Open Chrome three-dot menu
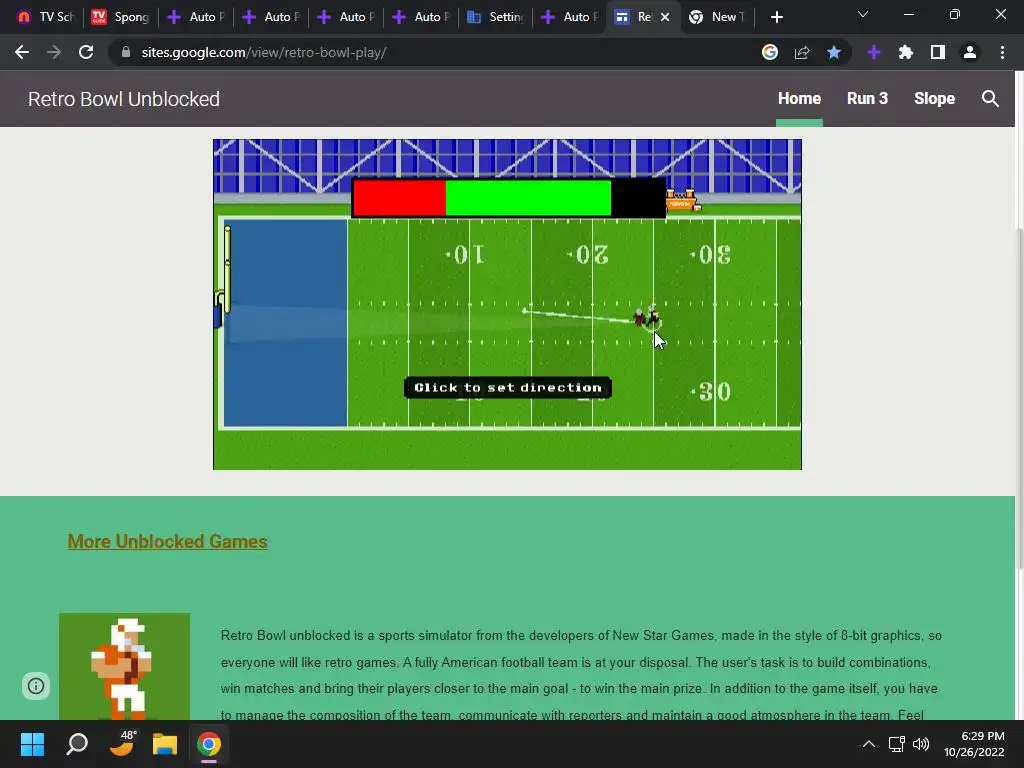 [x=1002, y=52]
